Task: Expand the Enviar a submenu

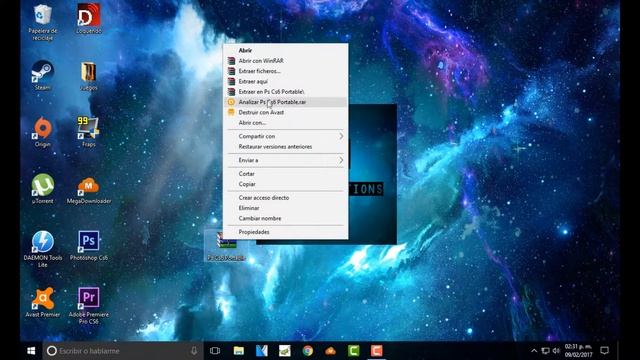Action: [x=286, y=160]
